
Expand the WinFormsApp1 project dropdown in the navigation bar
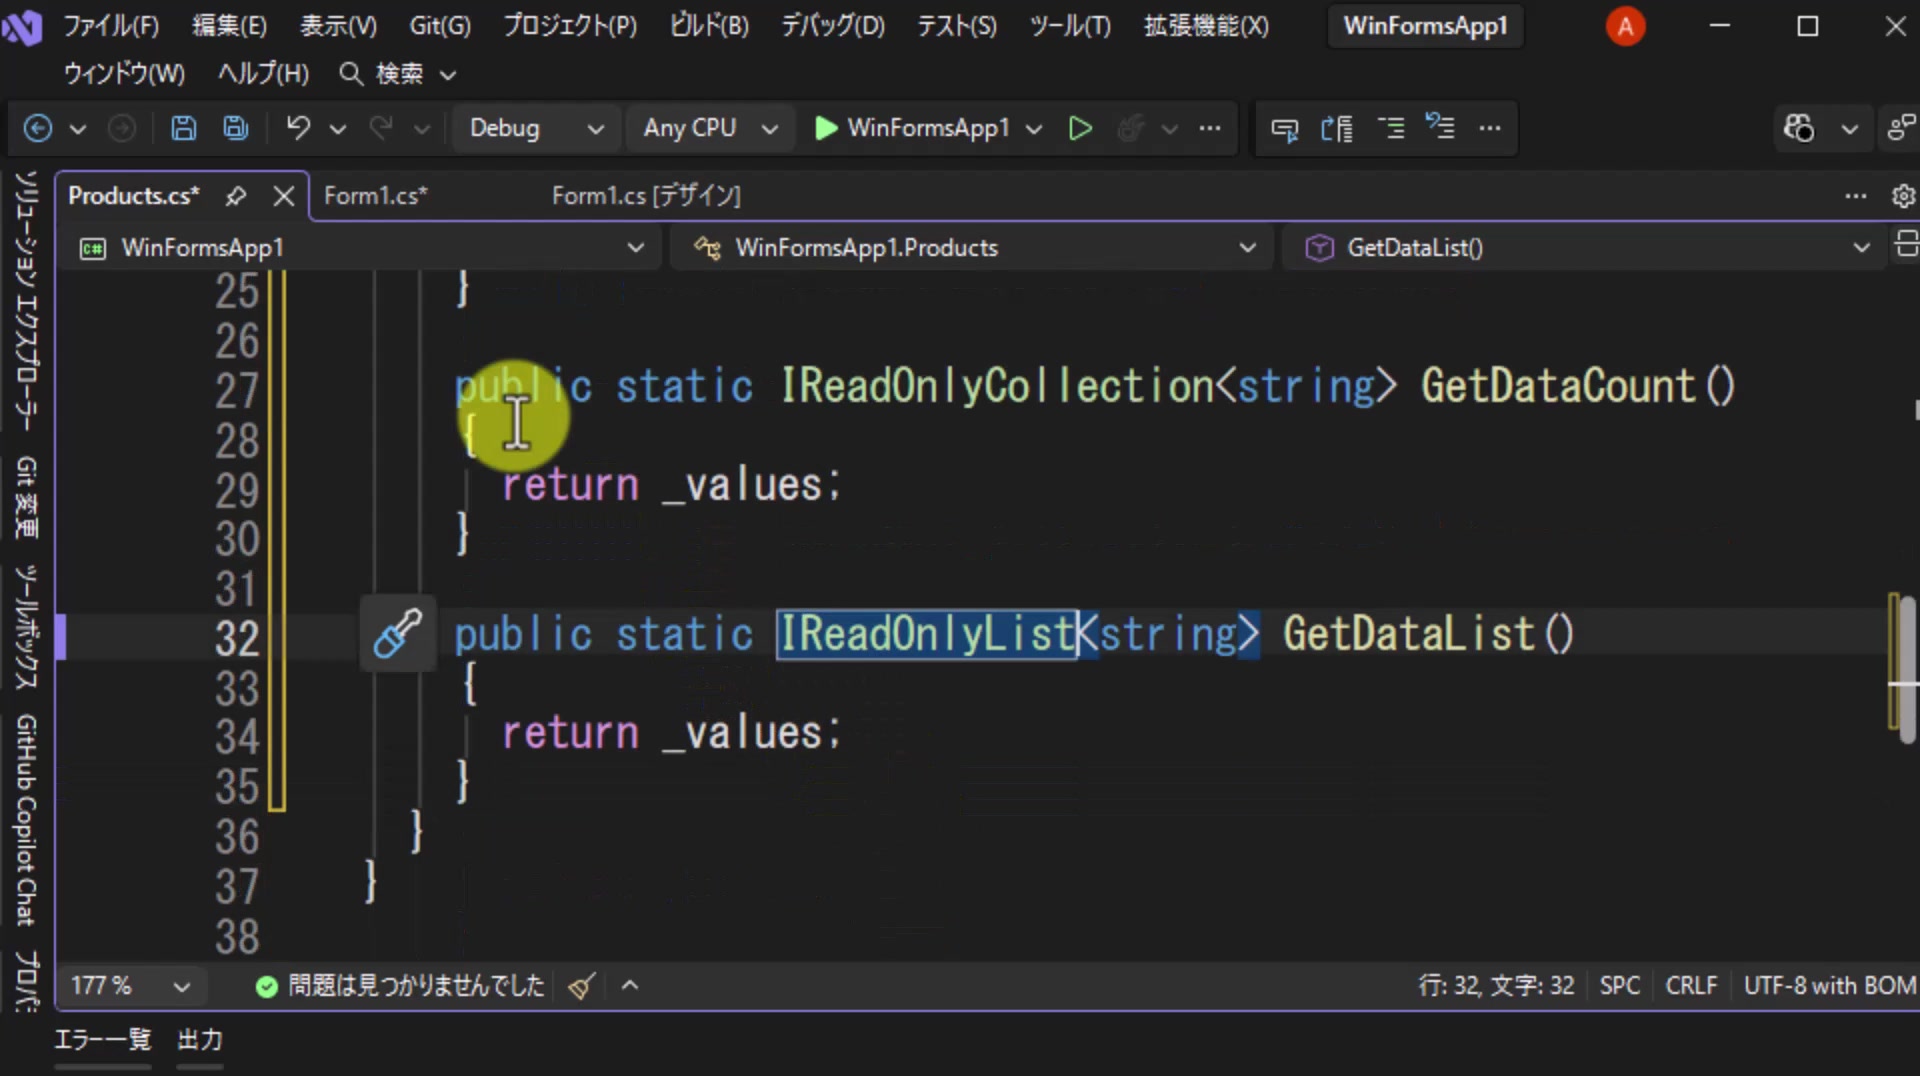362,248
